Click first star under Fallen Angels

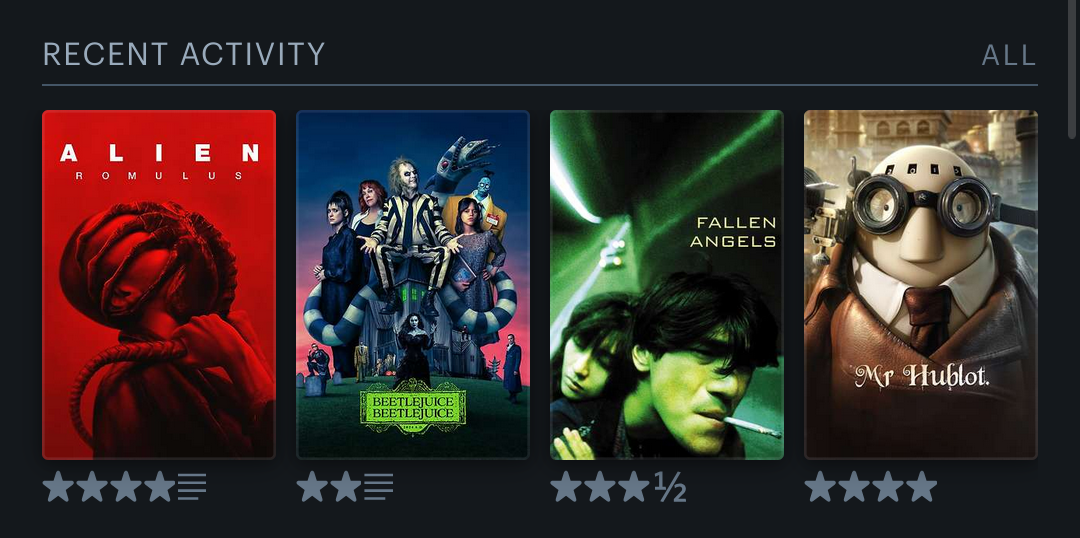point(567,487)
